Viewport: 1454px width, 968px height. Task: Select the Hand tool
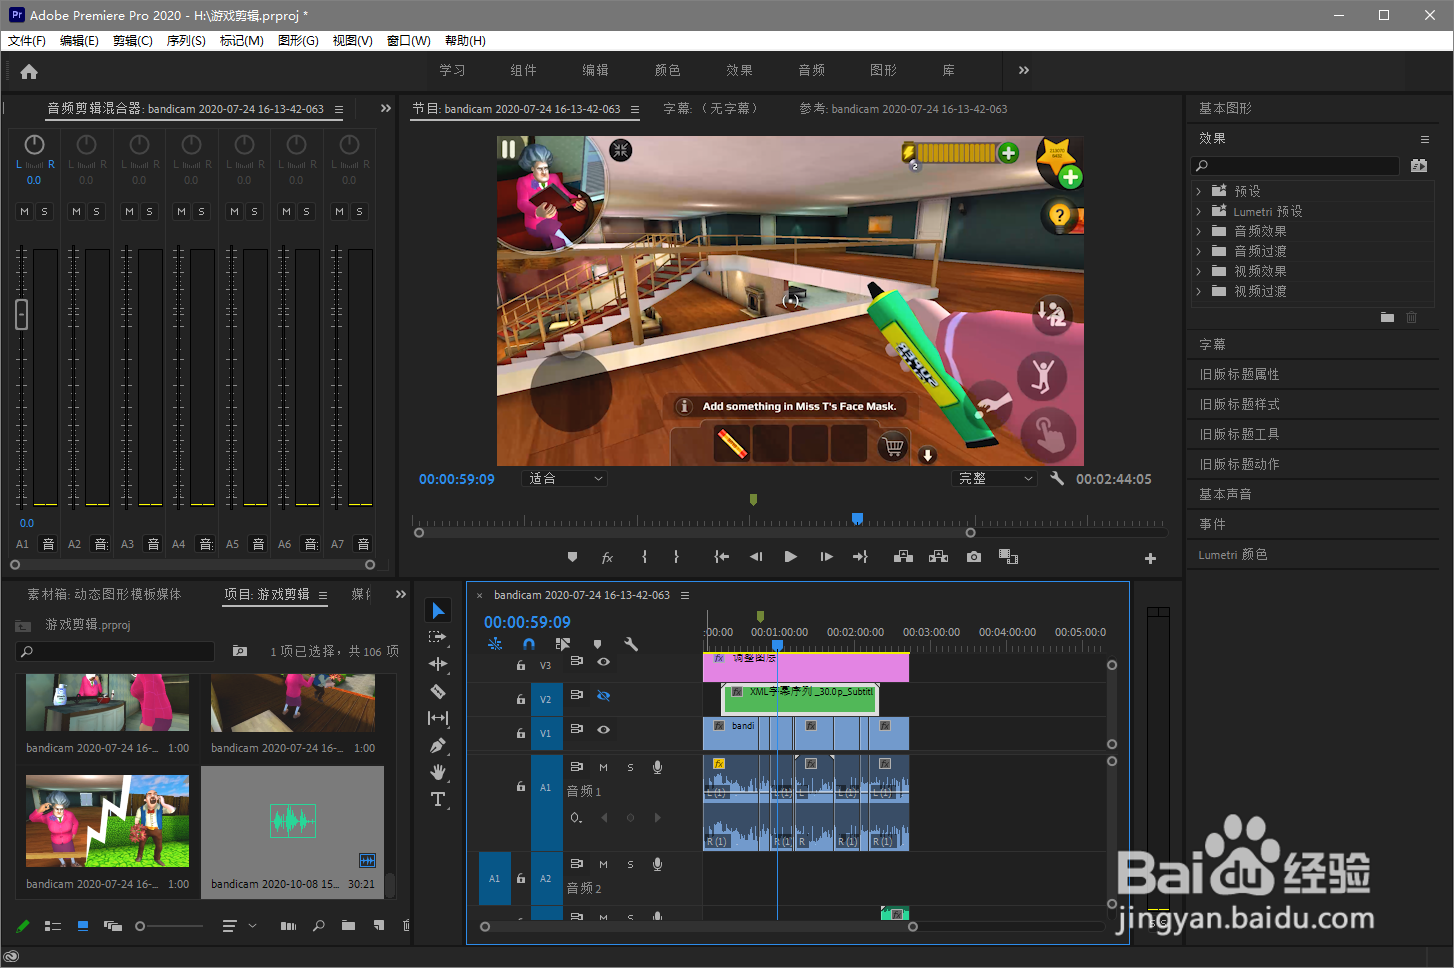(438, 772)
